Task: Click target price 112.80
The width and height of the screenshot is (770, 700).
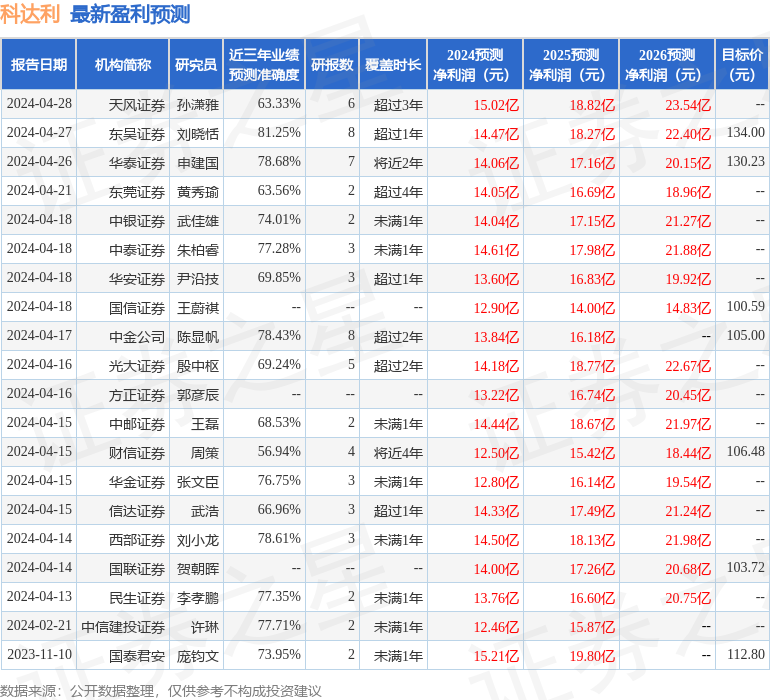Action: pyautogui.click(x=745, y=654)
